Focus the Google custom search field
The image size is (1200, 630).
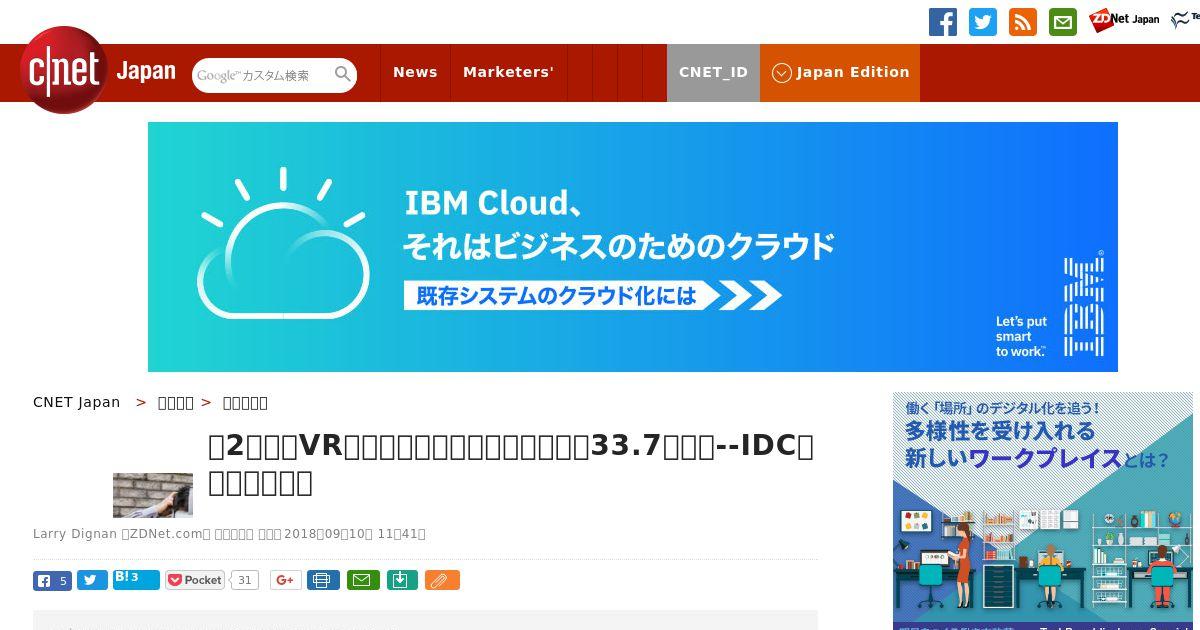pyautogui.click(x=264, y=75)
